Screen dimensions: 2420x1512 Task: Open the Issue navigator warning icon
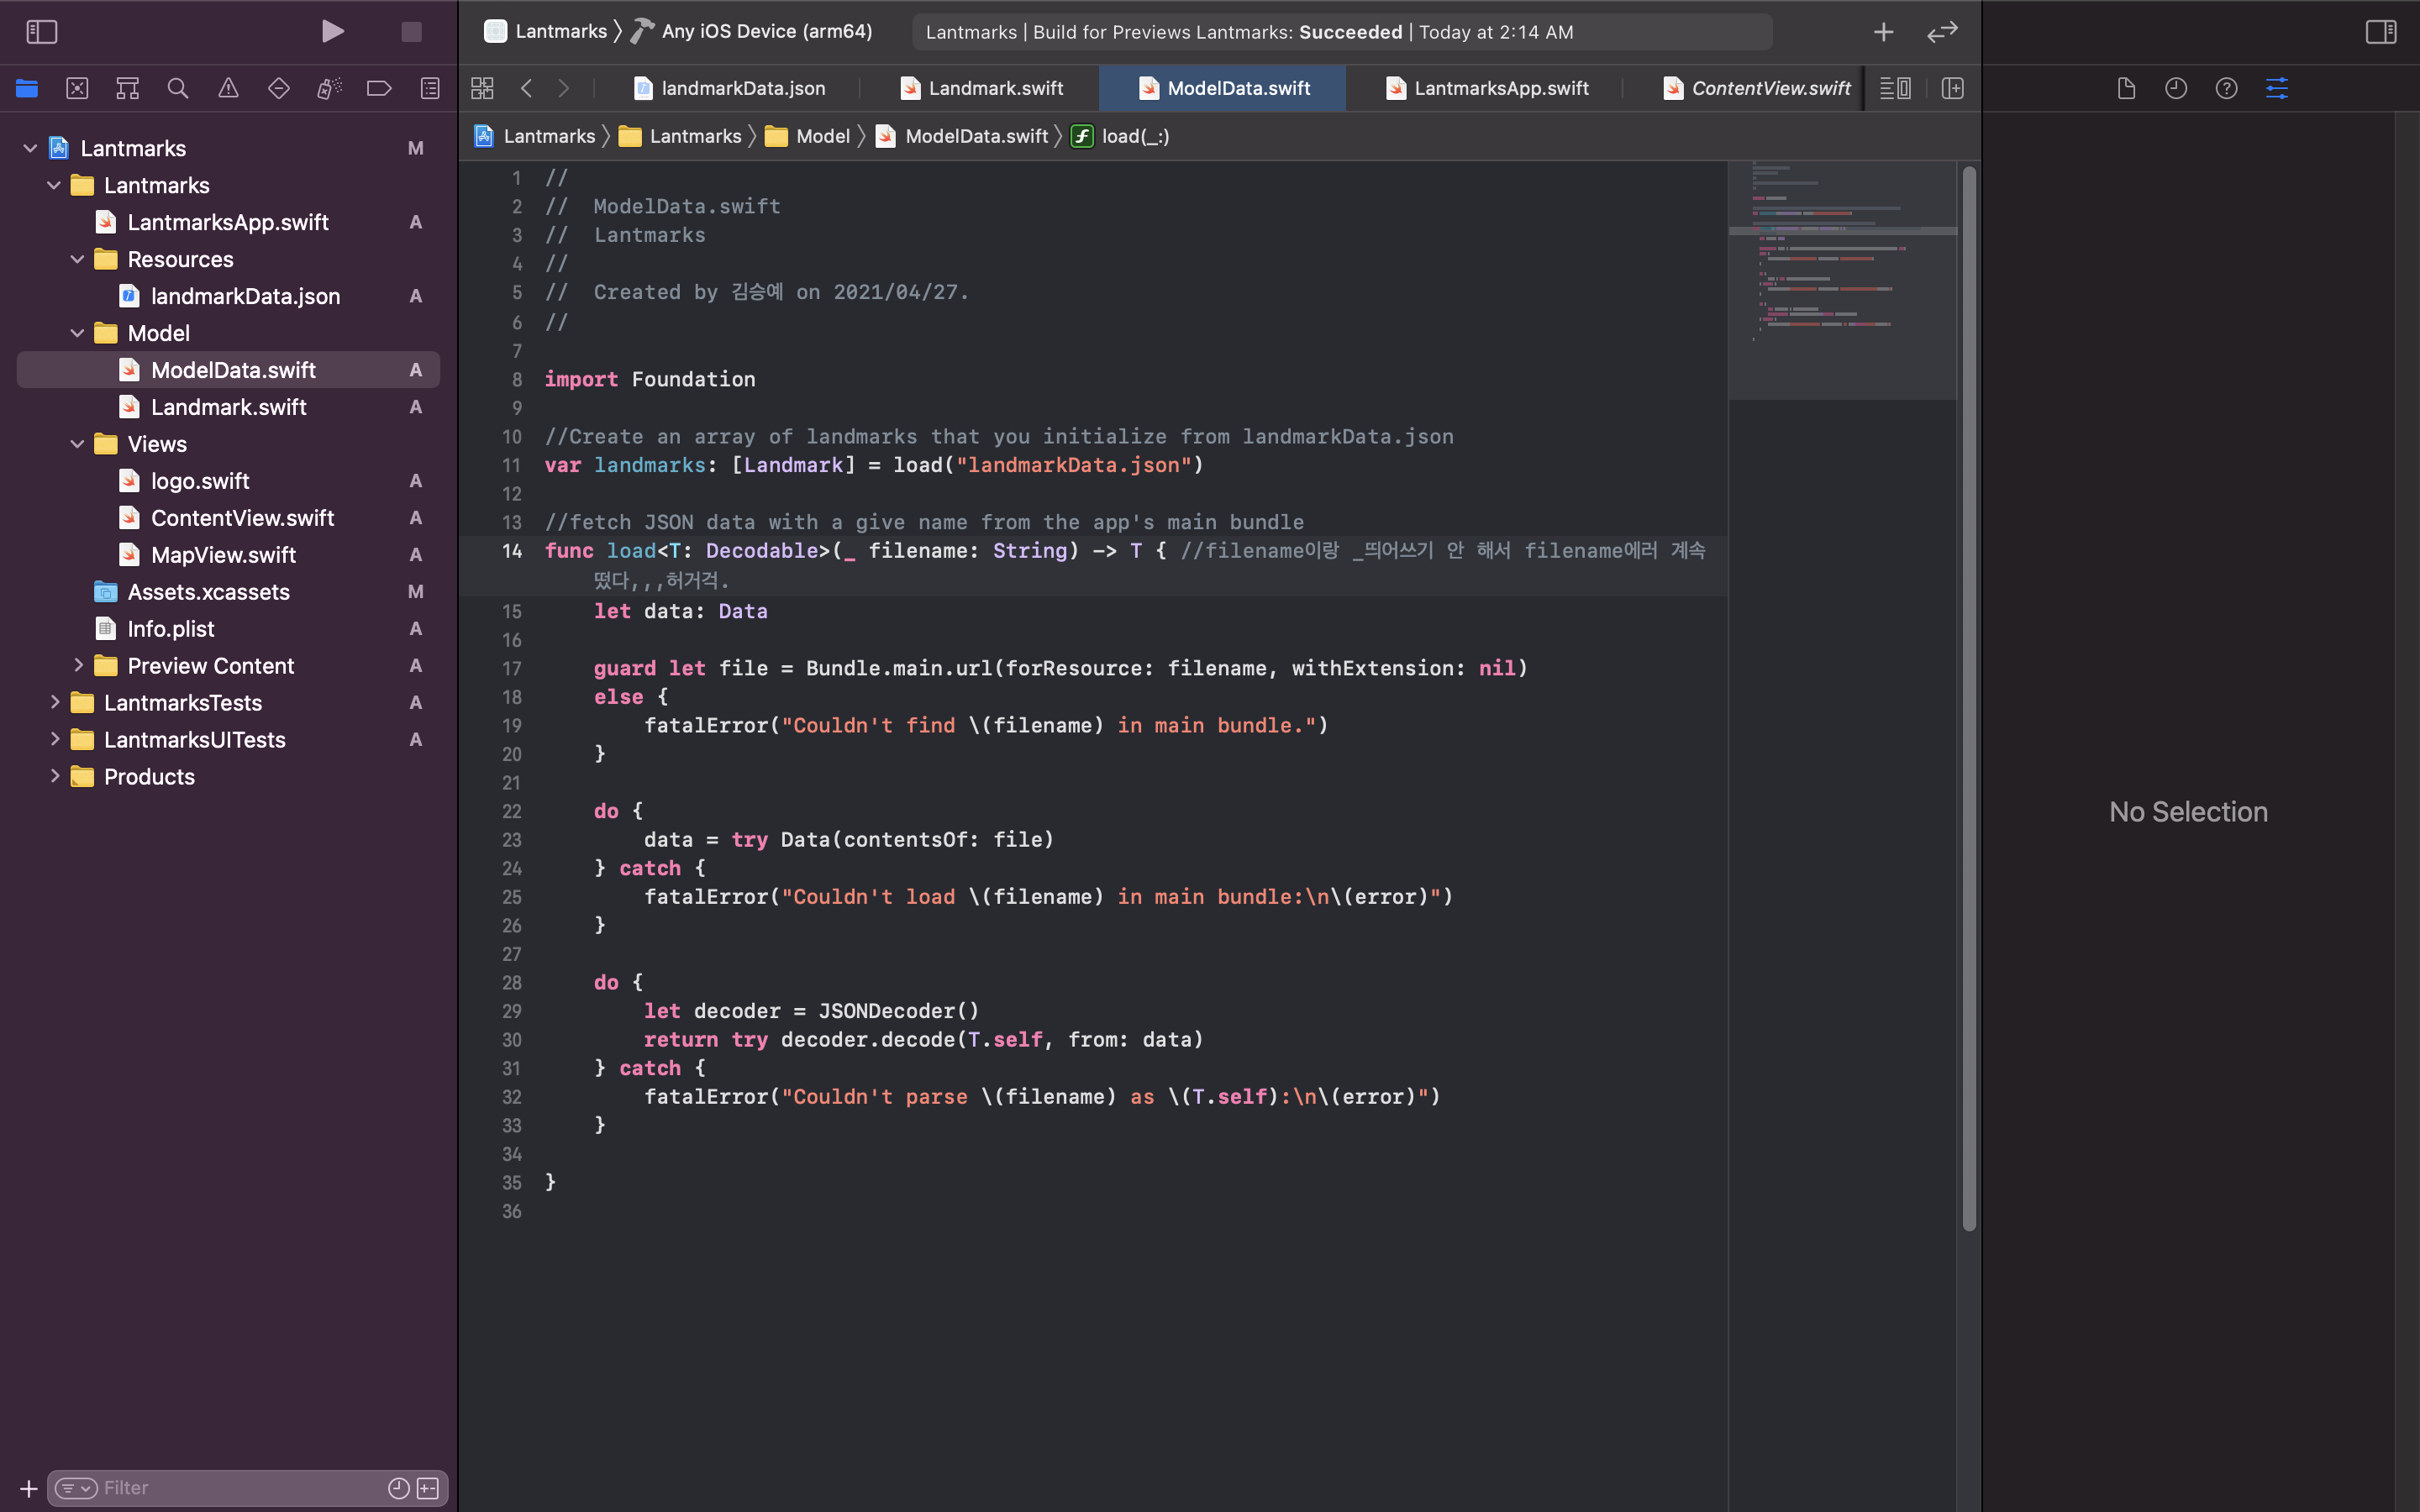click(228, 88)
